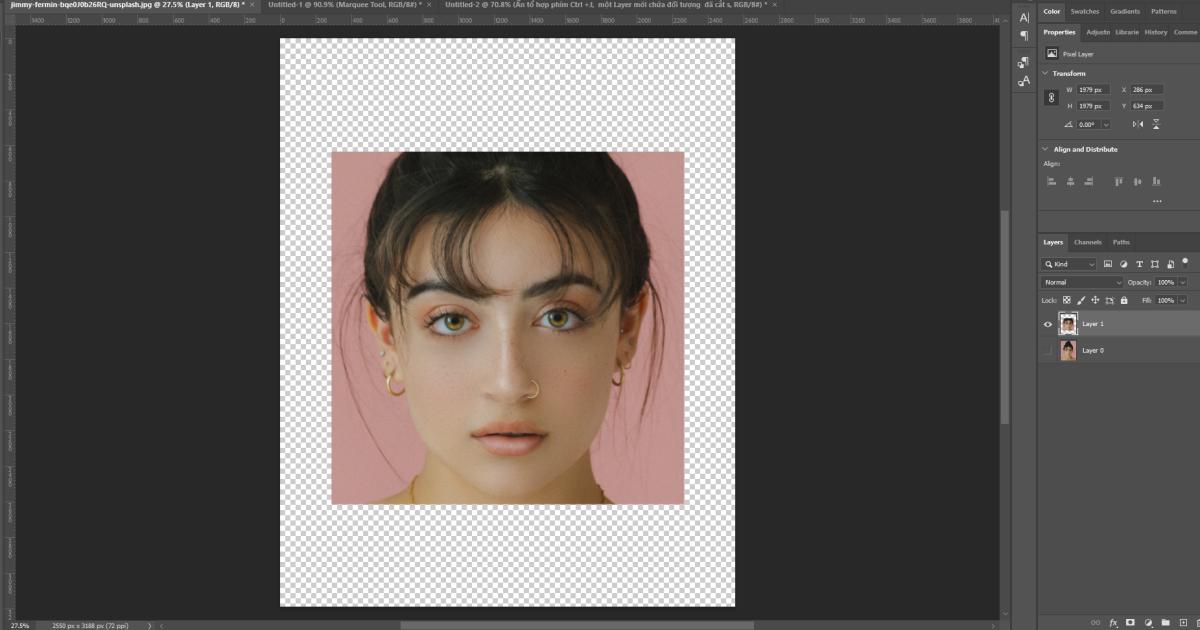This screenshot has height=630, width=1200.
Task: Click the Y position field
Action: click(1147, 106)
